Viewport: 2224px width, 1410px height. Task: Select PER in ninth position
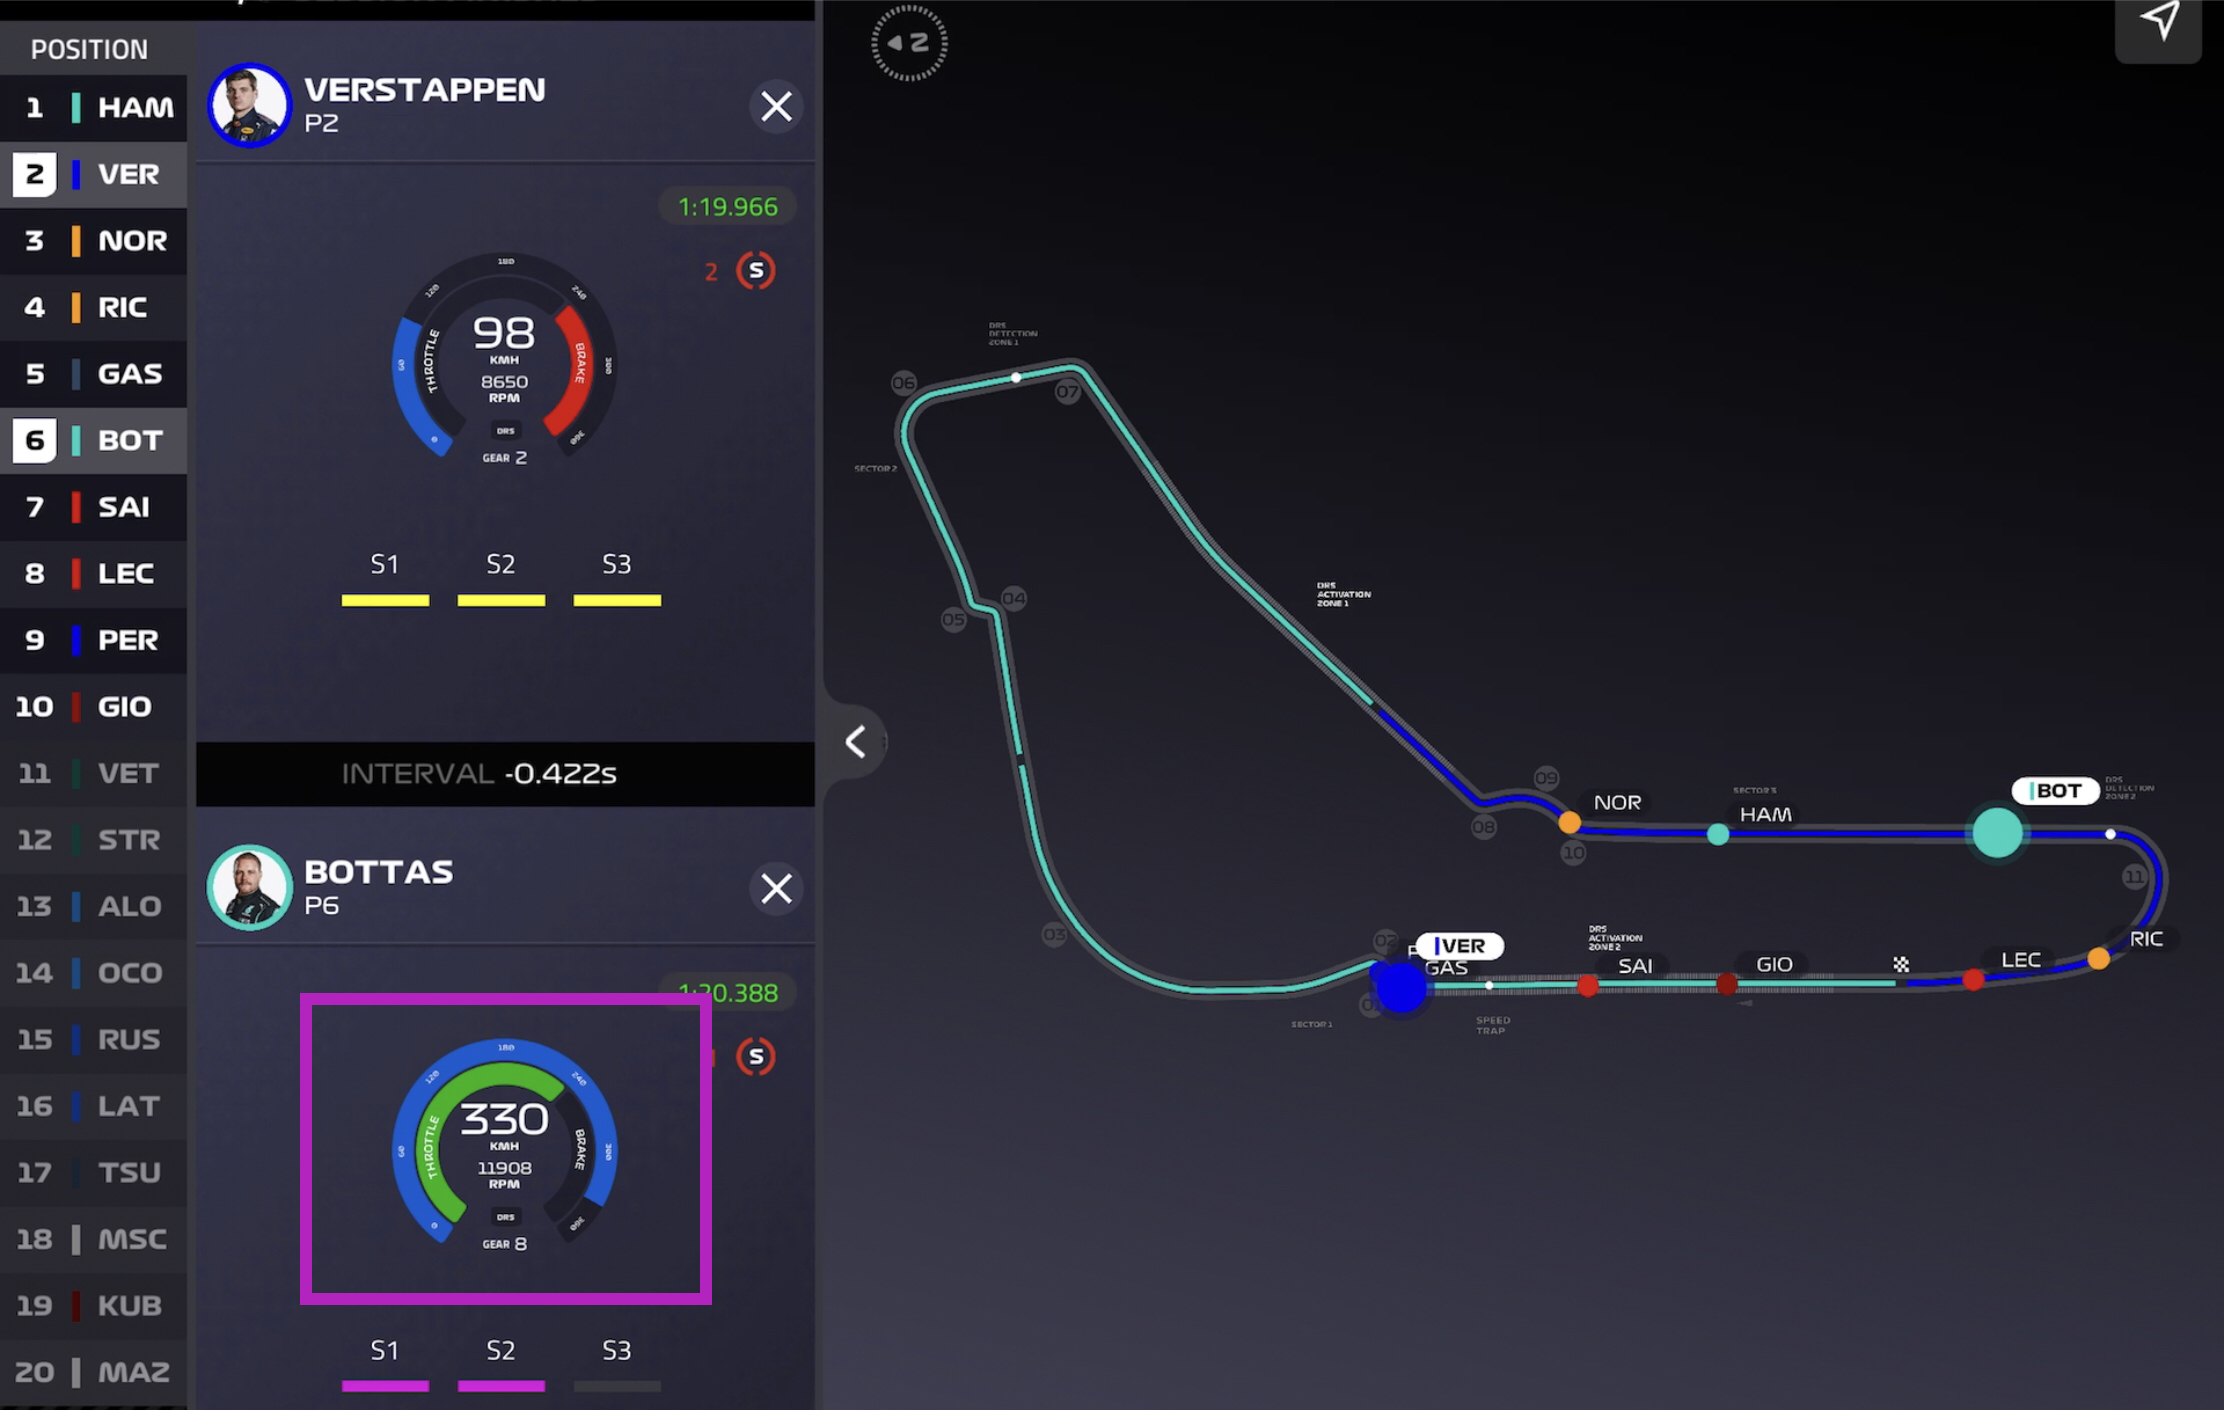tap(94, 640)
